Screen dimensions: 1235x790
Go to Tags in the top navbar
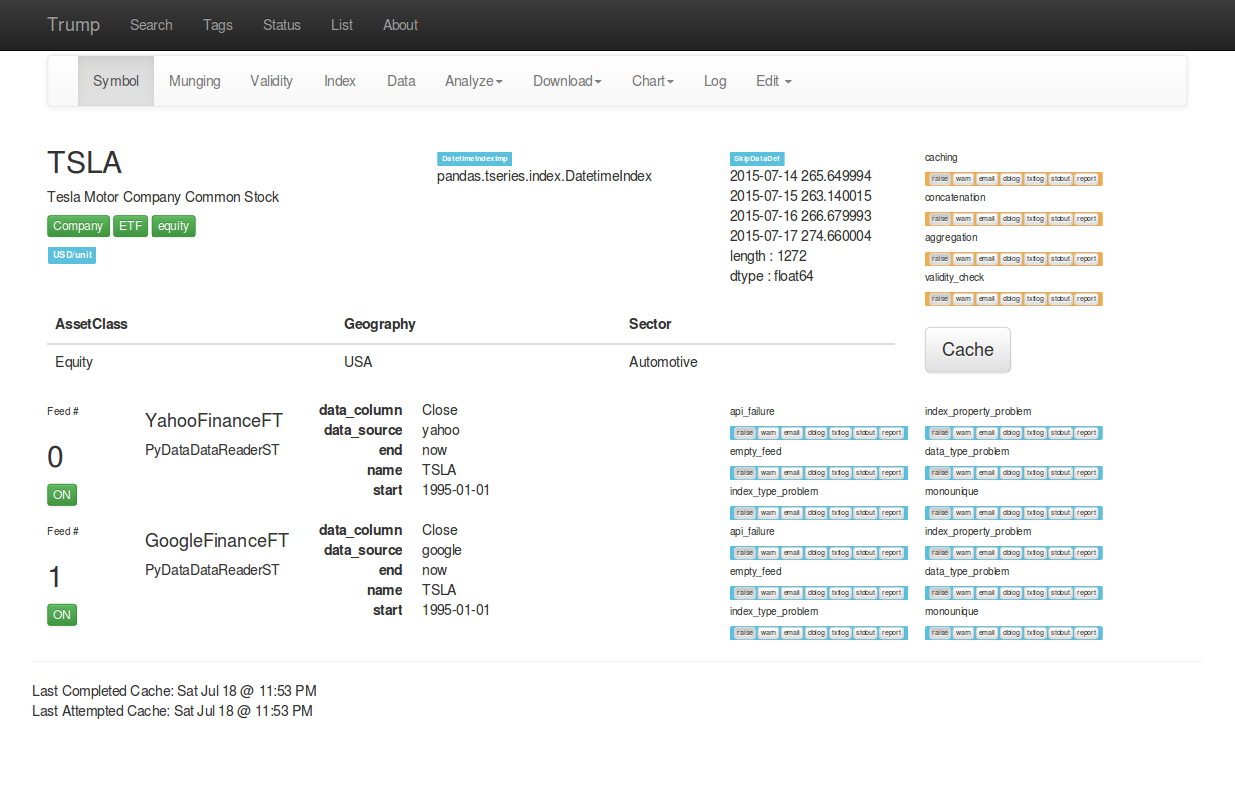(218, 25)
